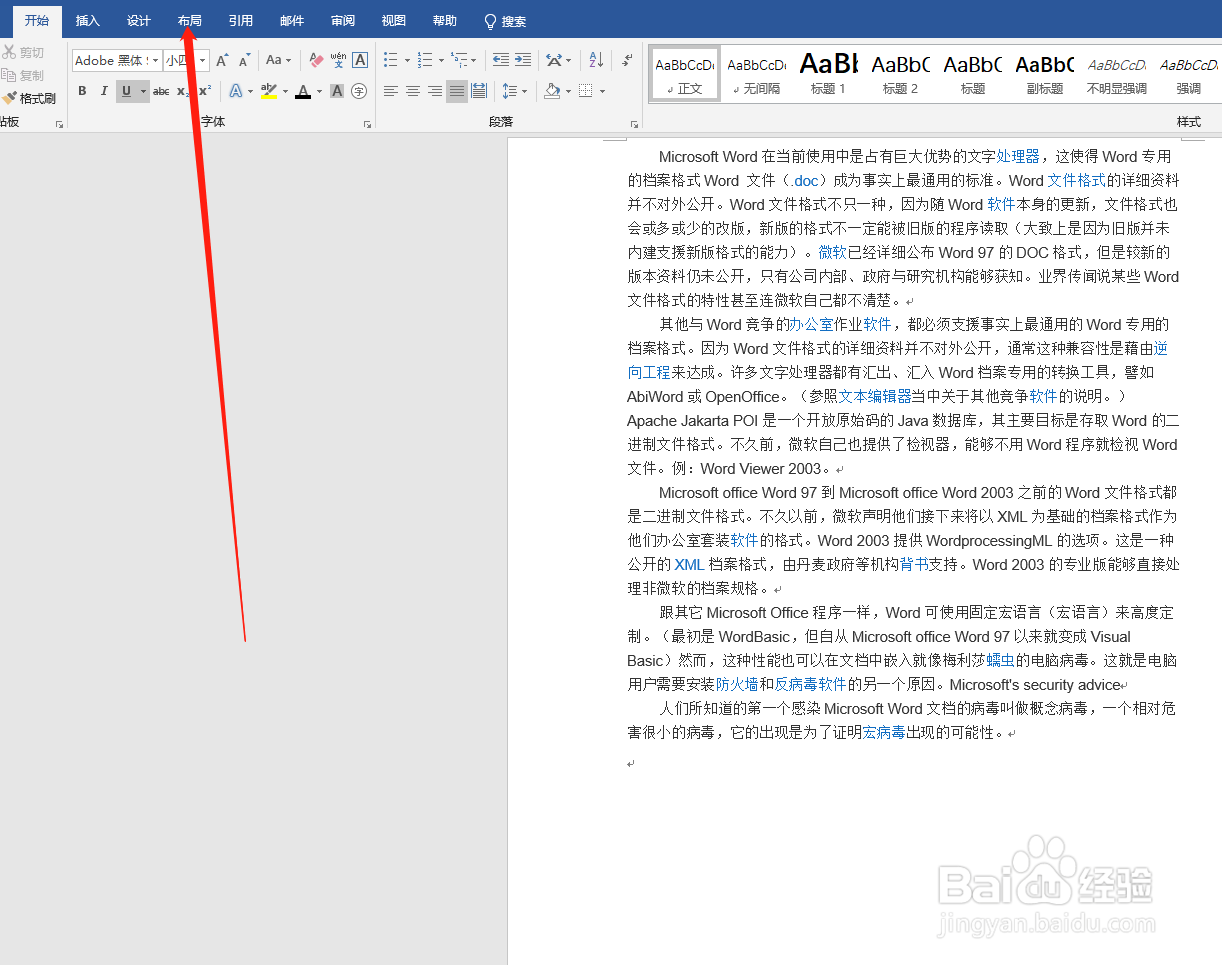Increase paragraph indent
The height and width of the screenshot is (965, 1222).
pos(523,61)
